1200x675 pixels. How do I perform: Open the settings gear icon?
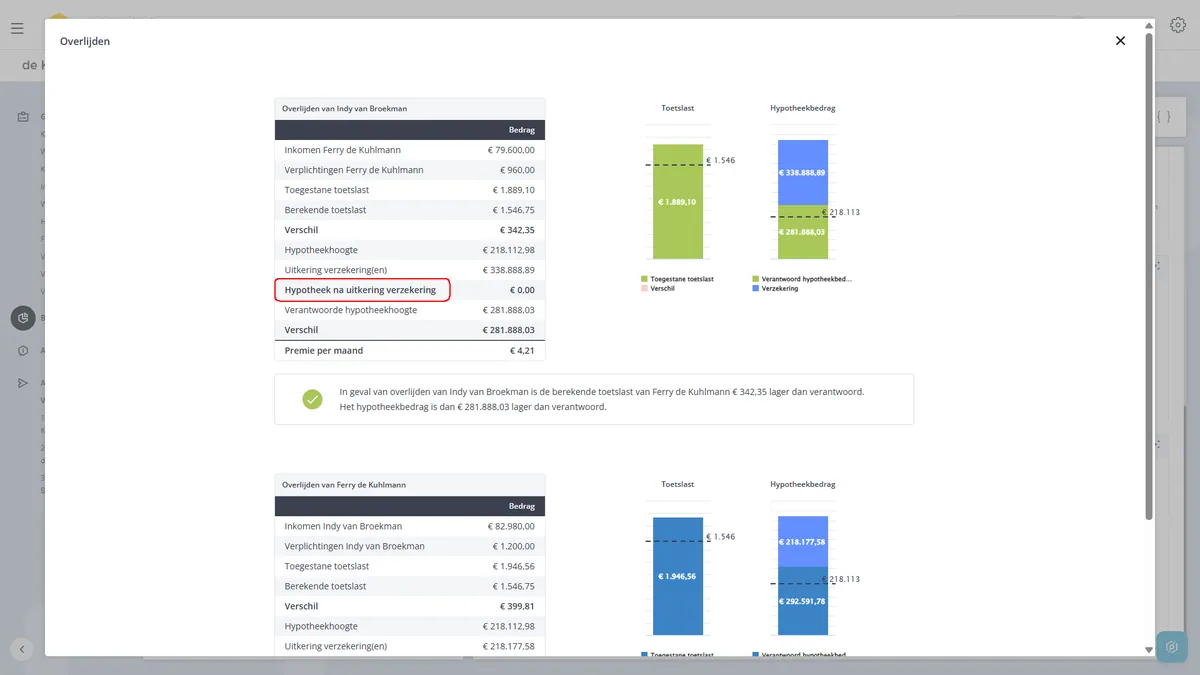point(1178,26)
